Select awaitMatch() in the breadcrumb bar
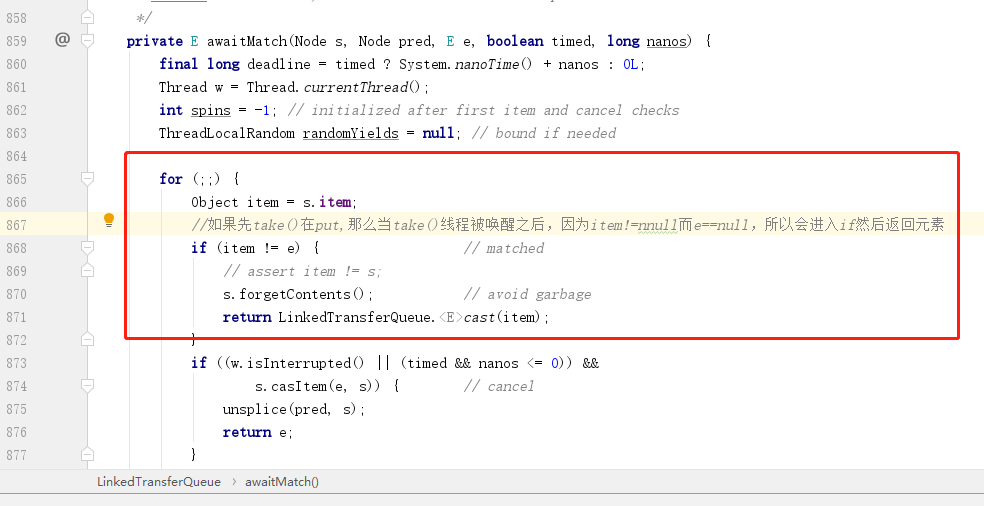The height and width of the screenshot is (506, 984). click(282, 482)
